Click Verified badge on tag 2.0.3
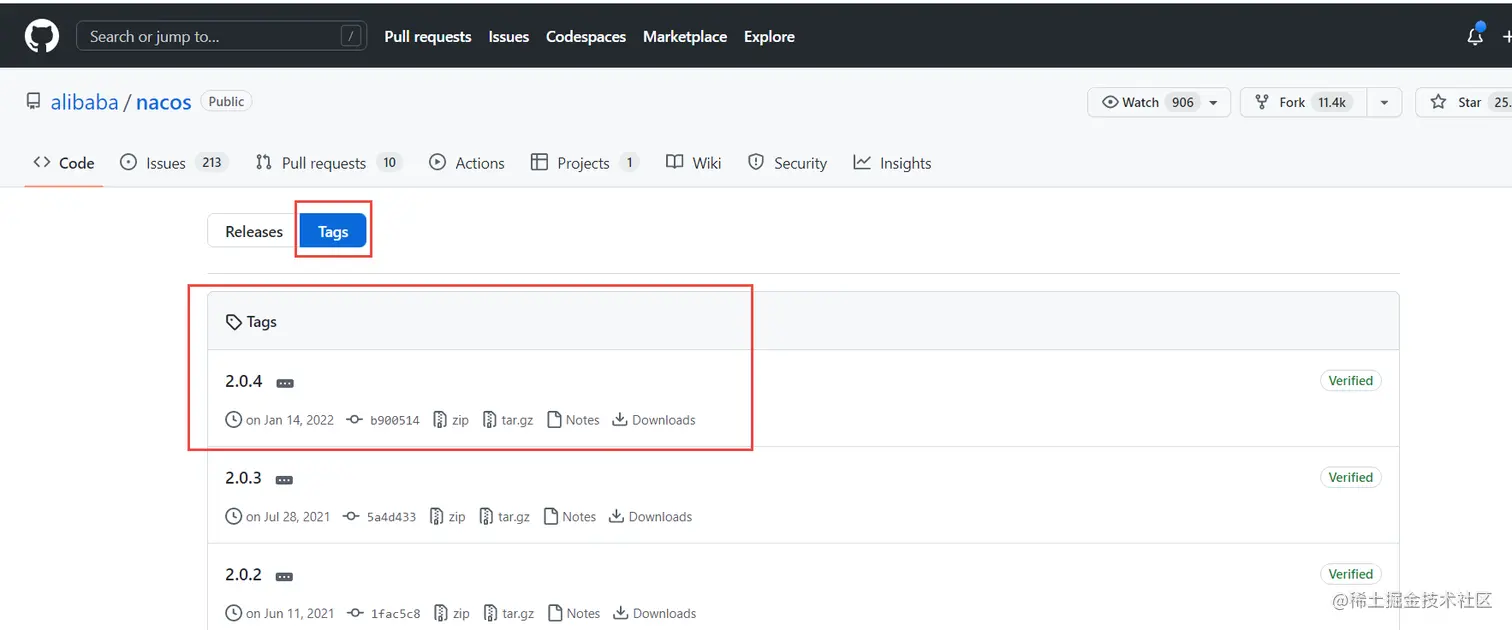This screenshot has height=630, width=1512. tap(1350, 478)
